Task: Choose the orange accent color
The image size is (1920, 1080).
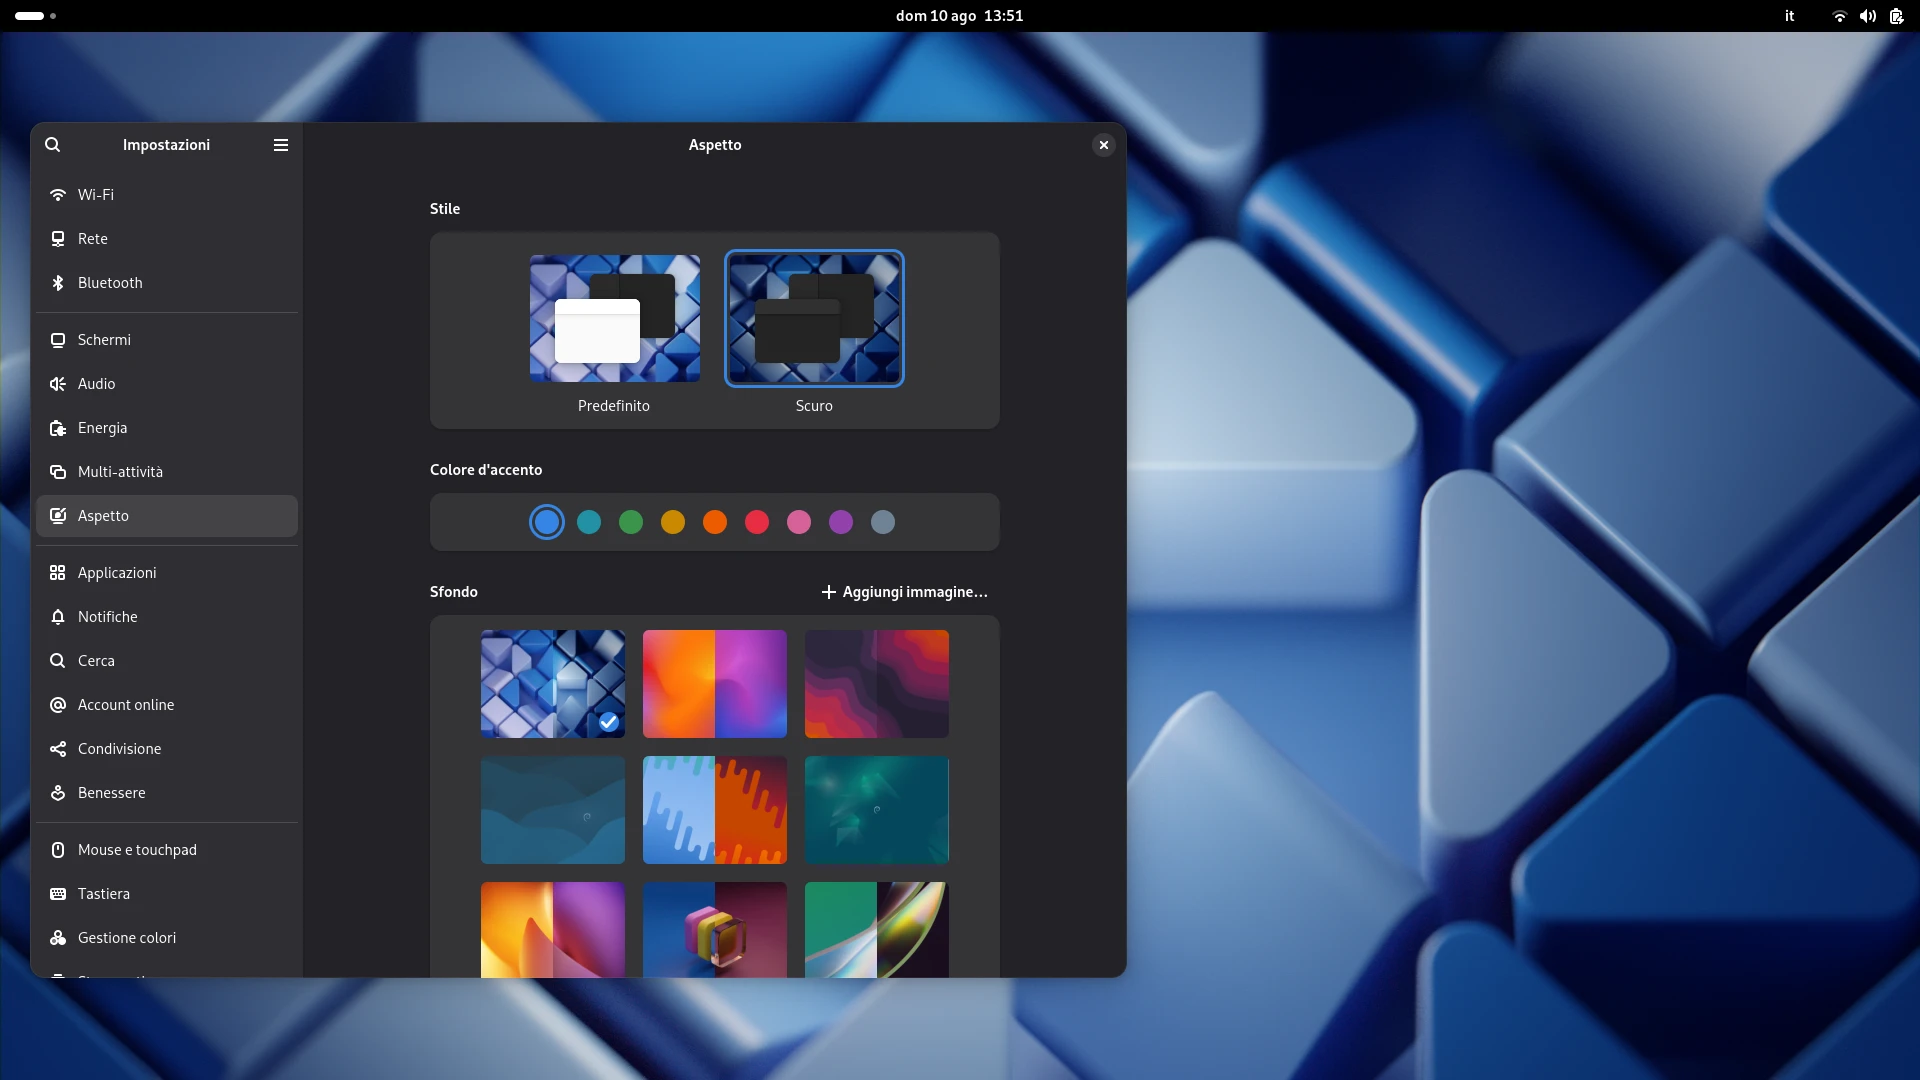Action: coord(715,522)
